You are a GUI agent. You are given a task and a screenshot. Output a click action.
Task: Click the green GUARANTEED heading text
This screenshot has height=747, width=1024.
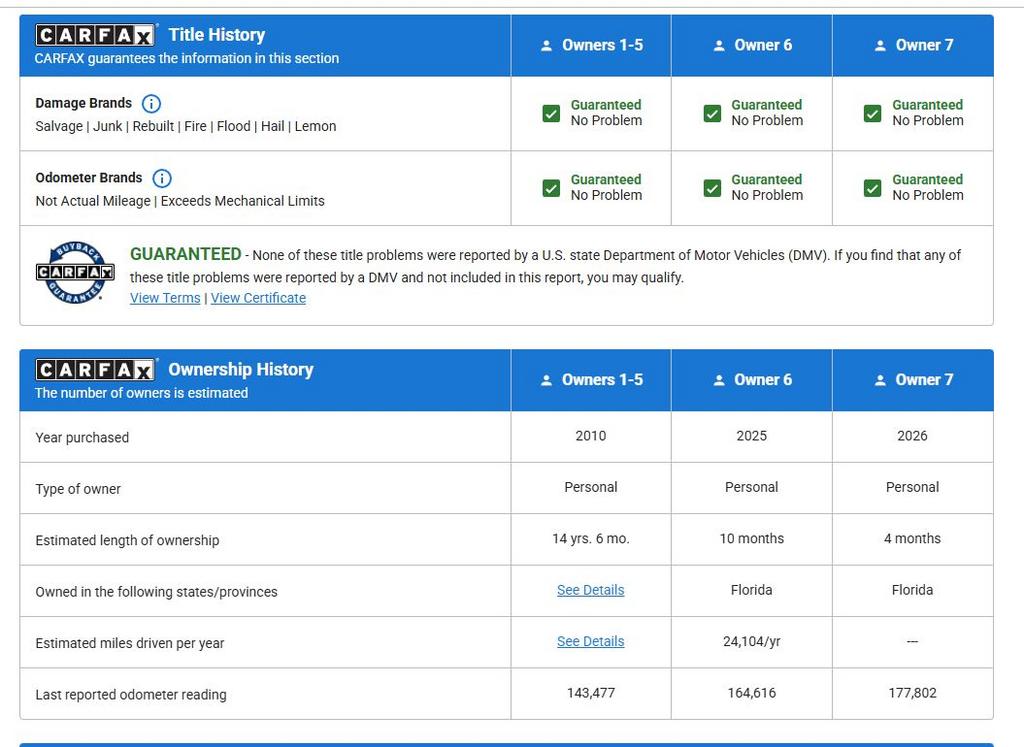click(185, 254)
